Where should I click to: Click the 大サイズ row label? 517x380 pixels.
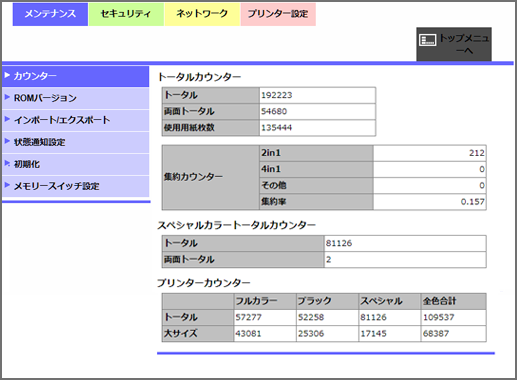(198, 334)
